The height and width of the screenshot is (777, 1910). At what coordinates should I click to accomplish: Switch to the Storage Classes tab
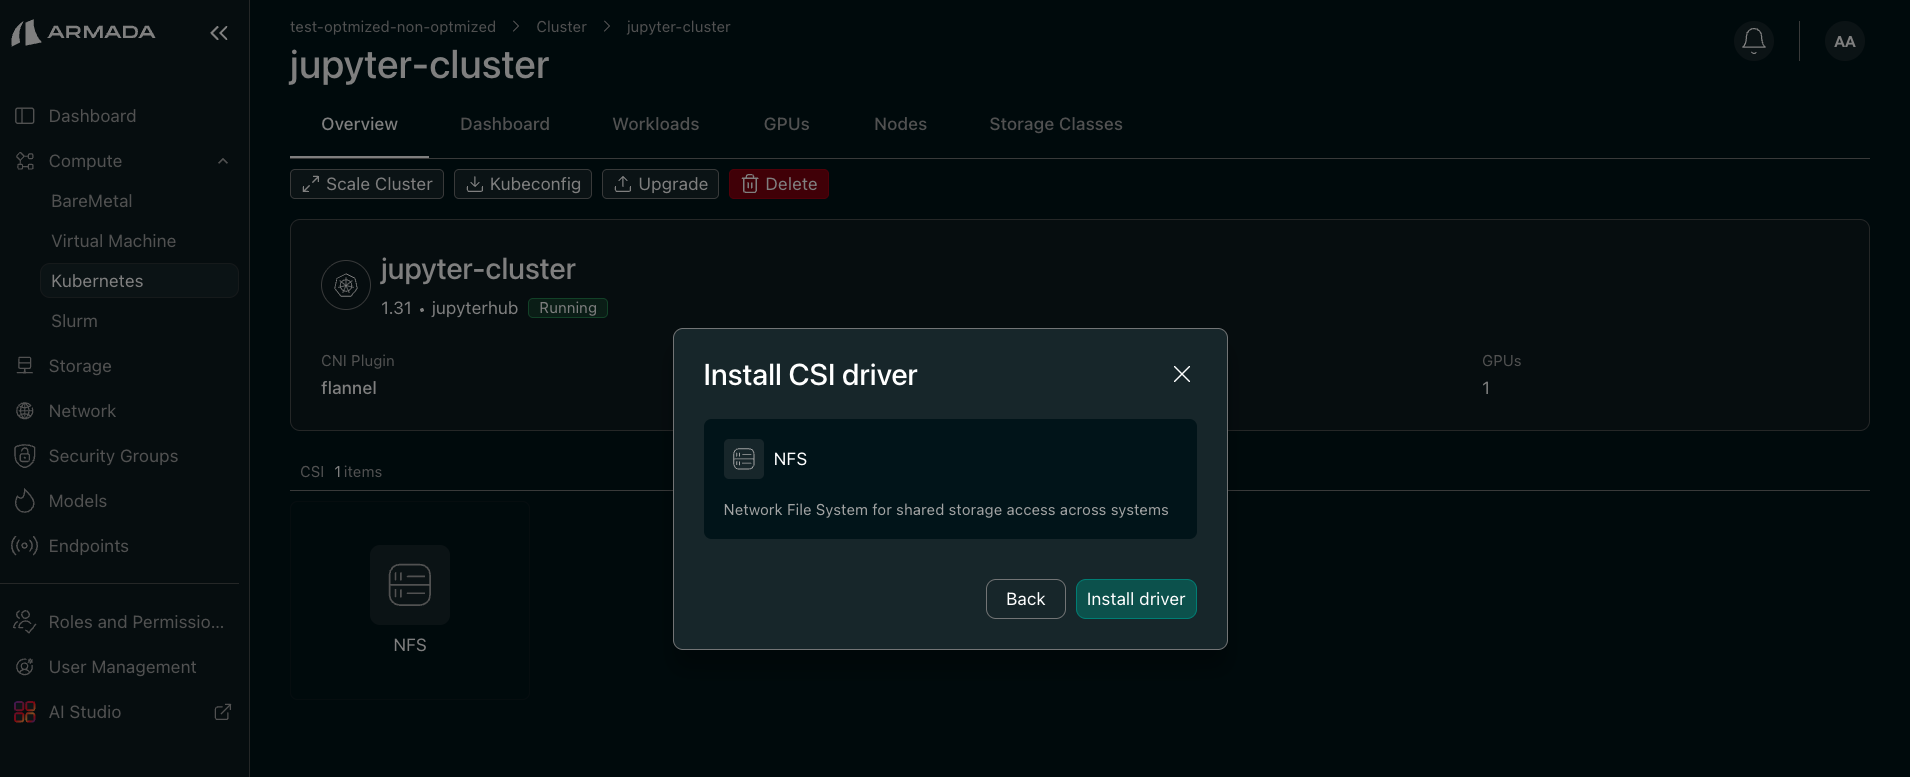[1056, 124]
